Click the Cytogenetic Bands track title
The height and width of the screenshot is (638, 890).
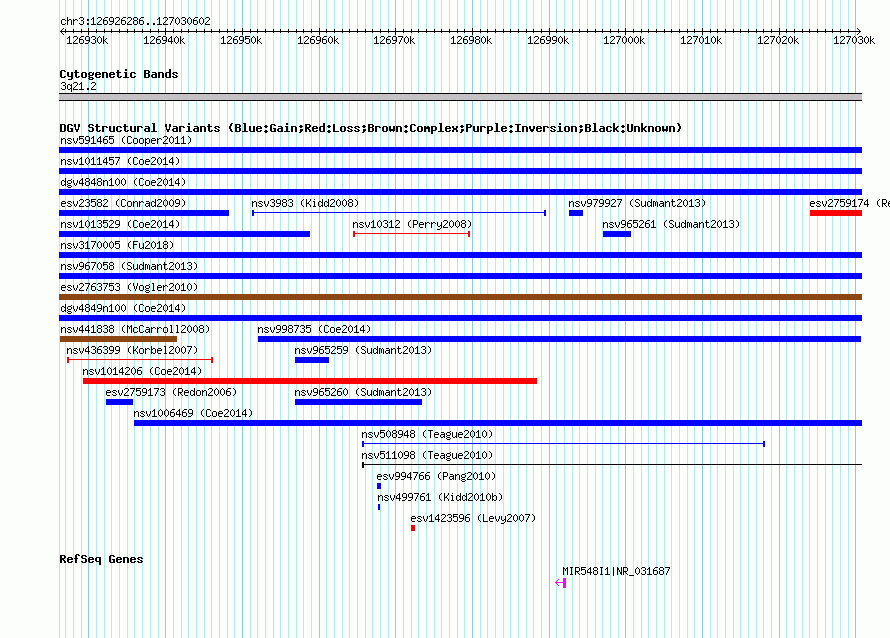click(119, 74)
